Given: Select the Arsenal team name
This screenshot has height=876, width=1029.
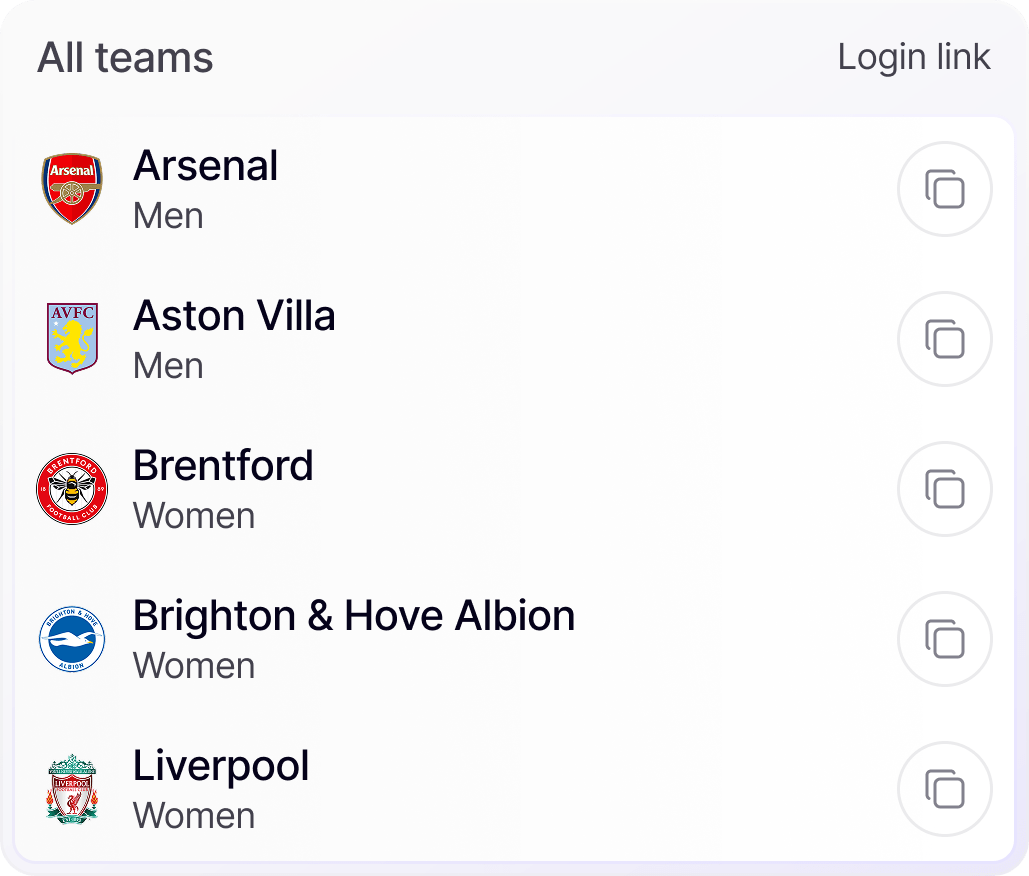Looking at the screenshot, I should 205,166.
